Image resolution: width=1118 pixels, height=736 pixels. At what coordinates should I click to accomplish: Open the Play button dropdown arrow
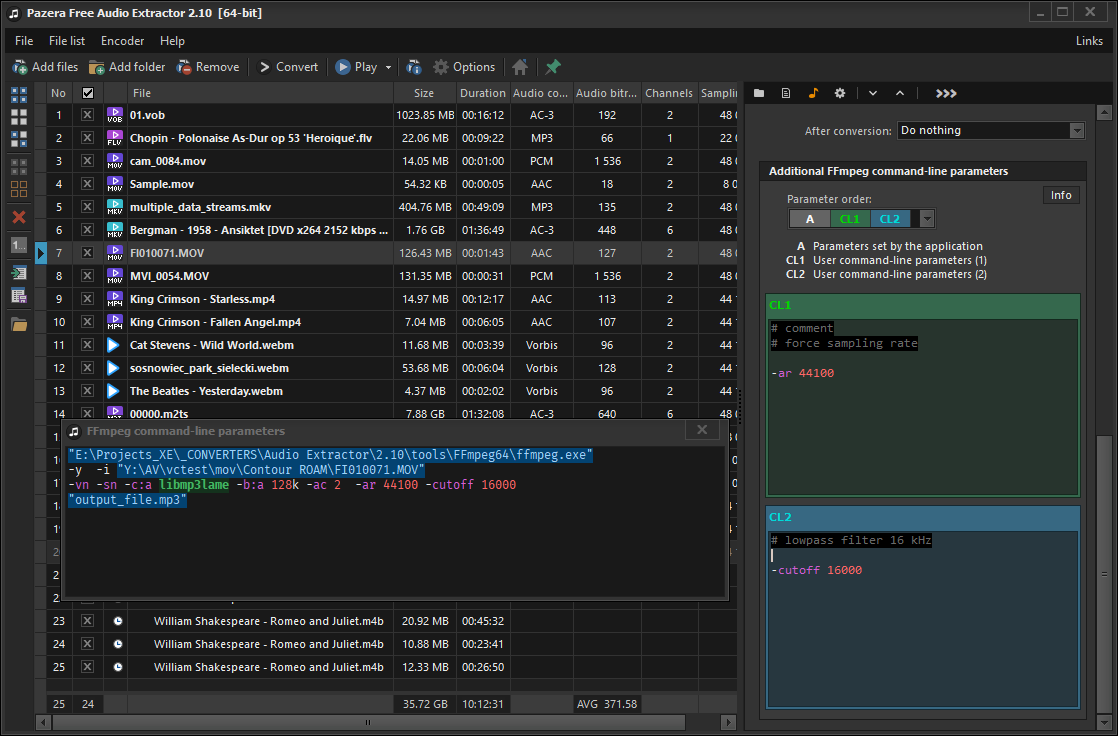coord(389,67)
